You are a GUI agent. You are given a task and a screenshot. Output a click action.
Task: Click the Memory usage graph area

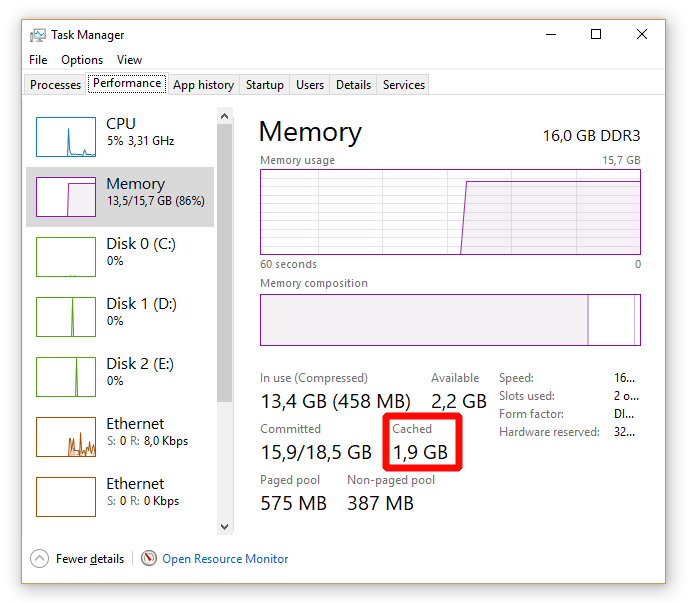[450, 212]
